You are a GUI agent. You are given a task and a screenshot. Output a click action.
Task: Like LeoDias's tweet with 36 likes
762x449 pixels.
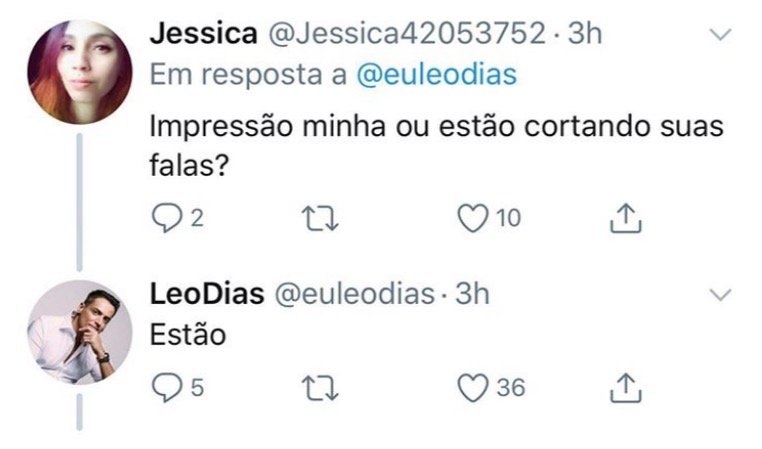pyautogui.click(x=472, y=388)
